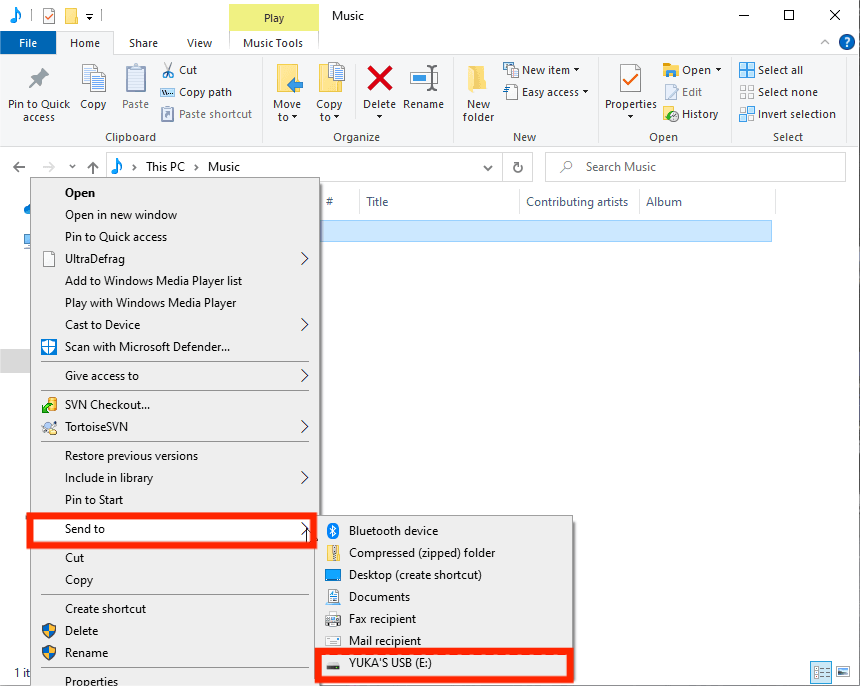The width and height of the screenshot is (860, 686).
Task: Go back with the Back arrow
Action: 19,167
